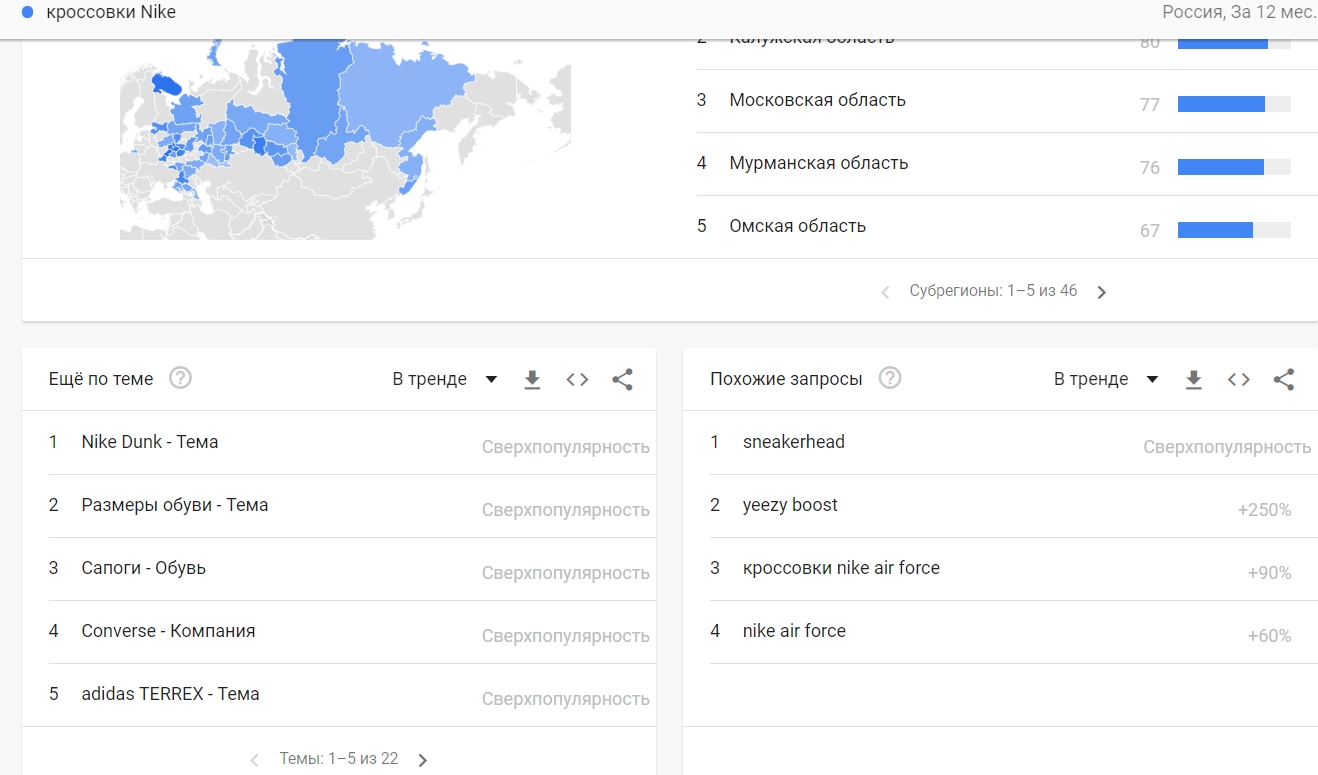Click the "+250%" value for yeezy boost

point(1264,510)
